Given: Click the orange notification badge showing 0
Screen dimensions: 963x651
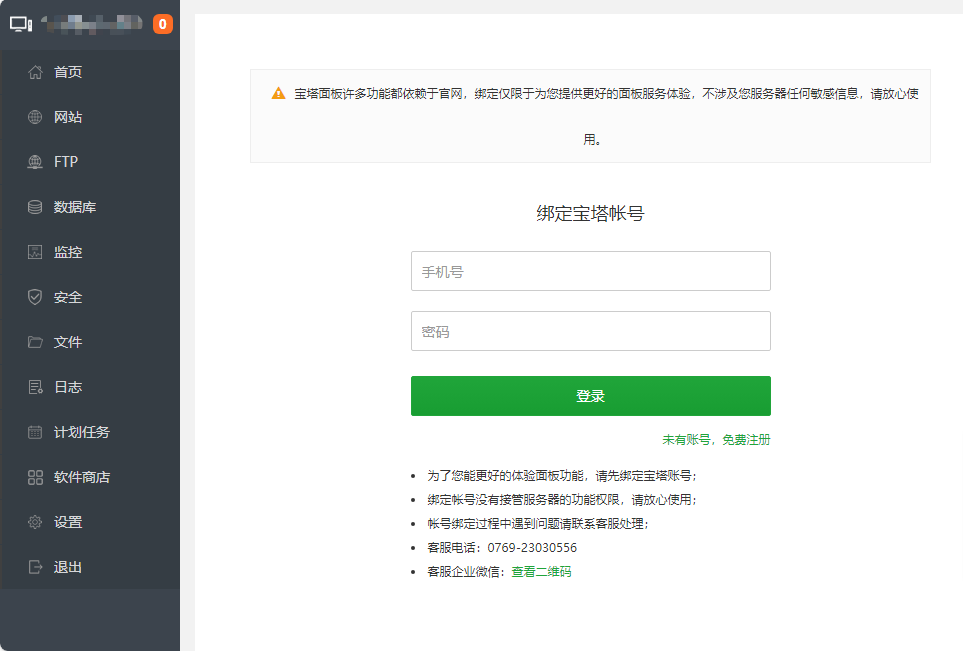Looking at the screenshot, I should pyautogui.click(x=163, y=24).
